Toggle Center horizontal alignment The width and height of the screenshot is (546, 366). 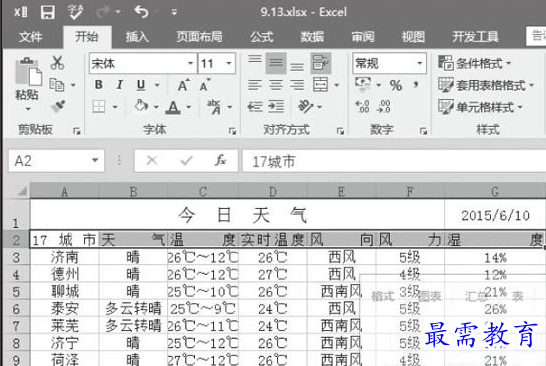(276, 85)
